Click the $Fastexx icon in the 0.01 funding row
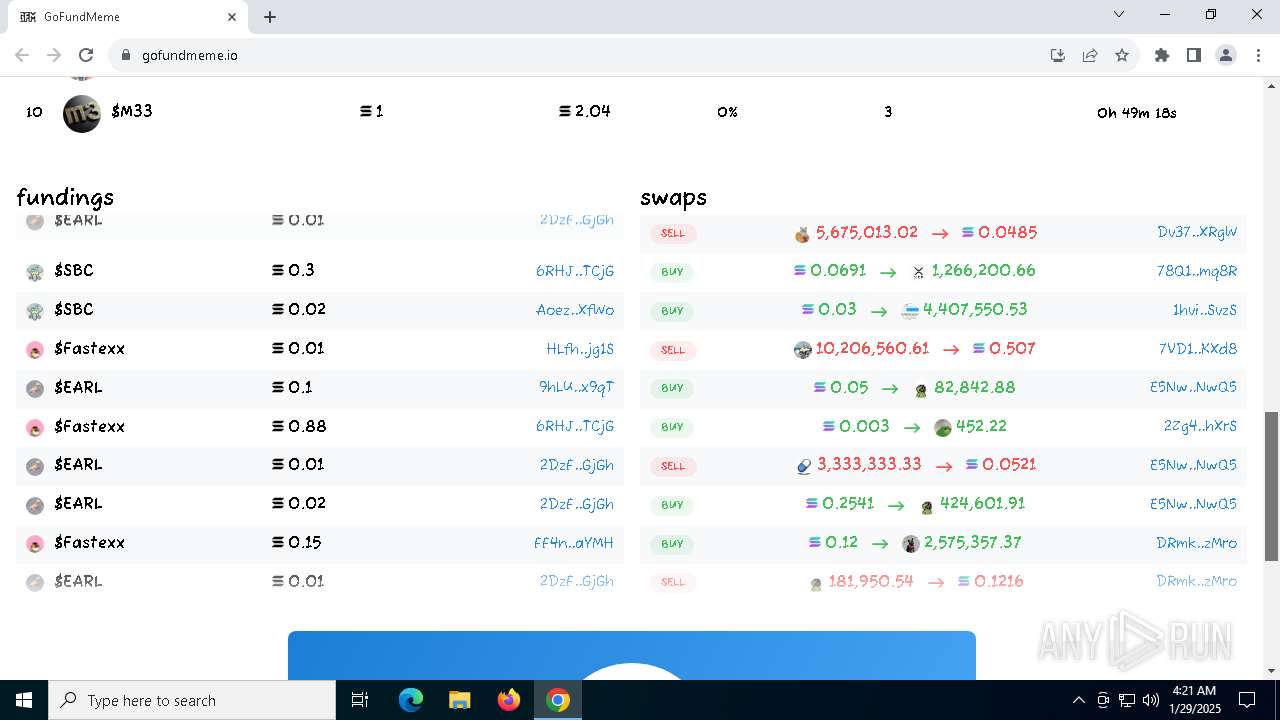Screen dimensions: 1280x720 click(x=35, y=350)
